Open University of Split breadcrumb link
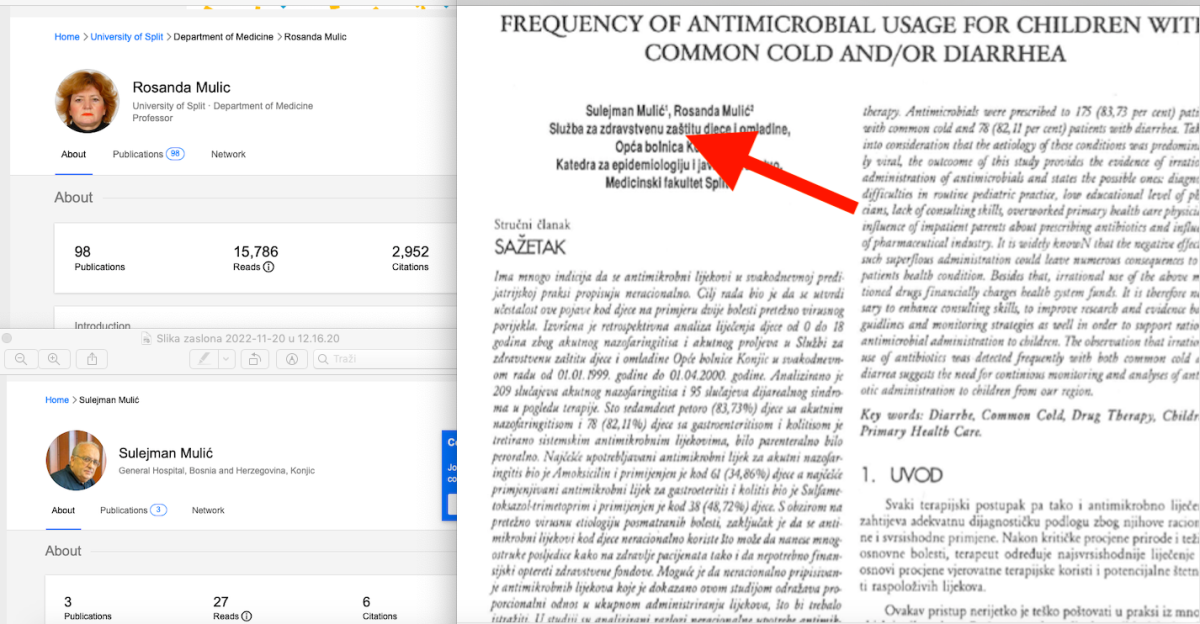The width and height of the screenshot is (1200, 624). tap(129, 37)
